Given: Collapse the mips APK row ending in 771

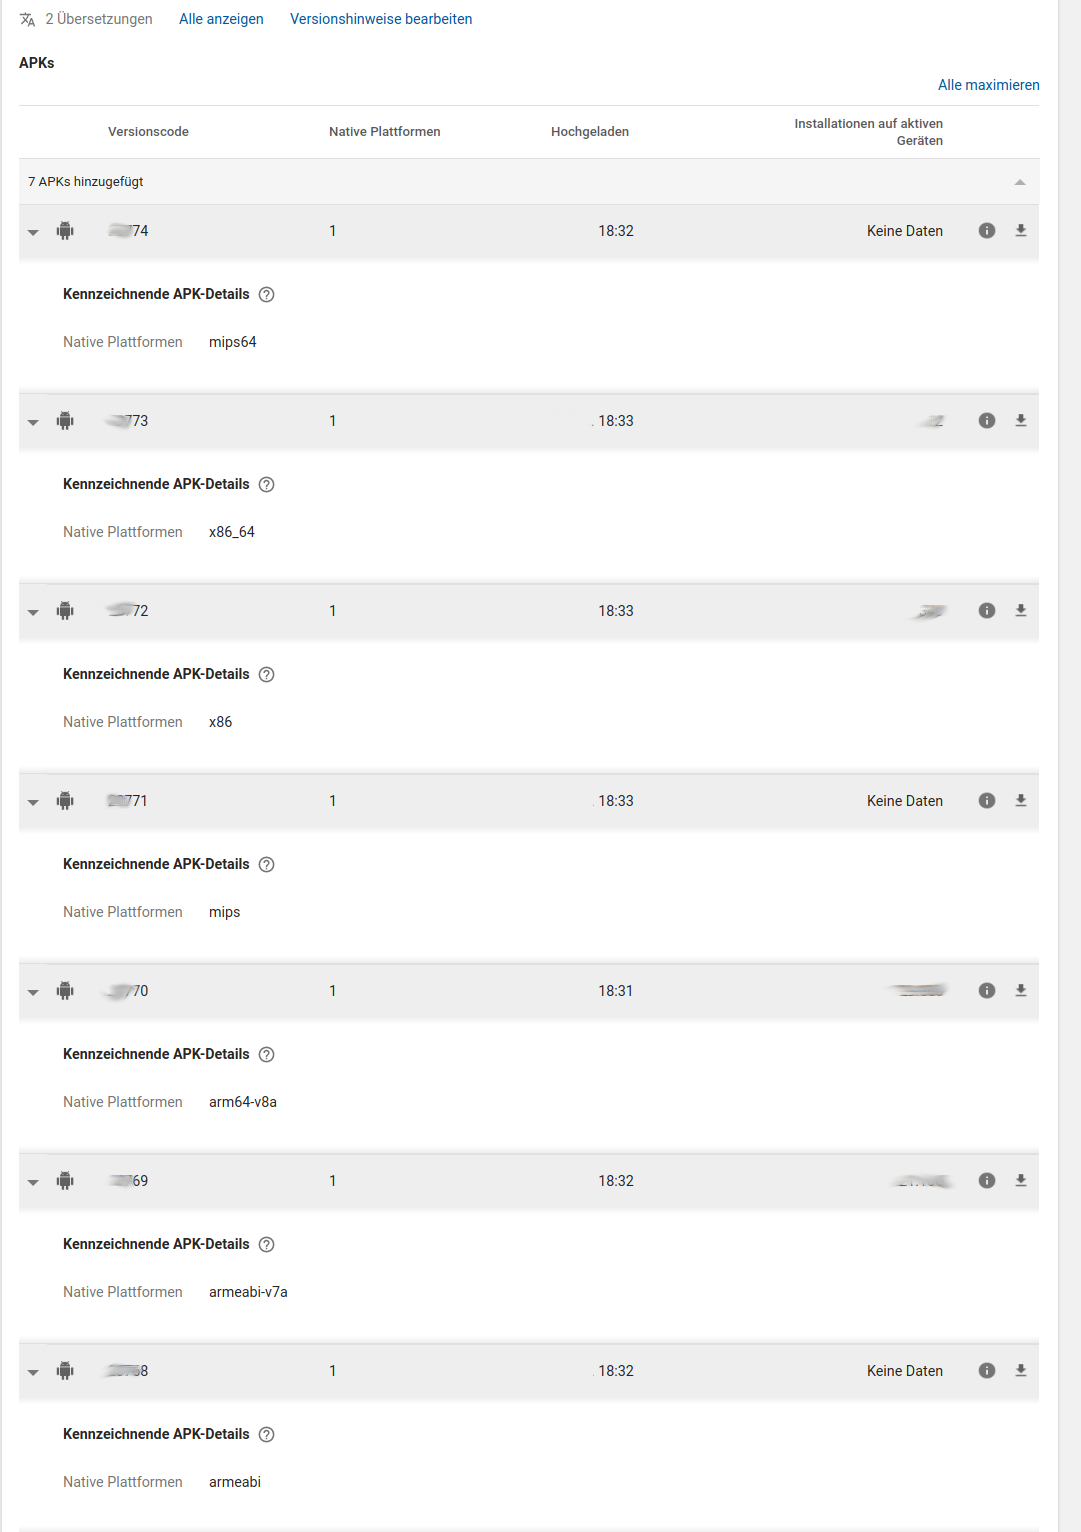Looking at the screenshot, I should tap(33, 802).
